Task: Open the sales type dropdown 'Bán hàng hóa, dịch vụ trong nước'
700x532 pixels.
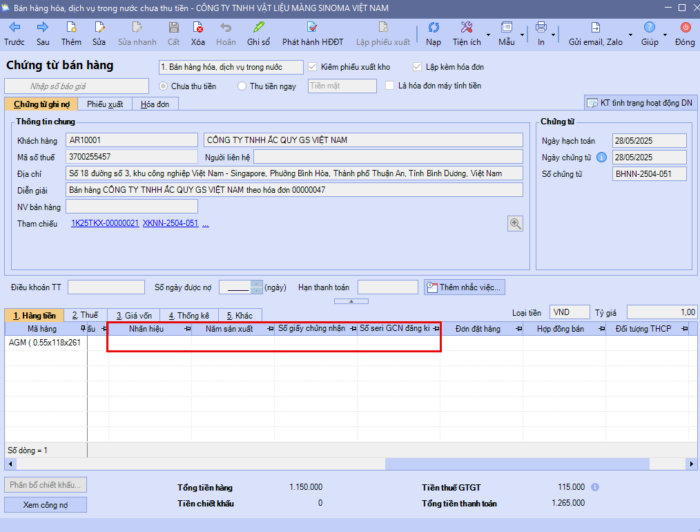Action: coord(231,67)
